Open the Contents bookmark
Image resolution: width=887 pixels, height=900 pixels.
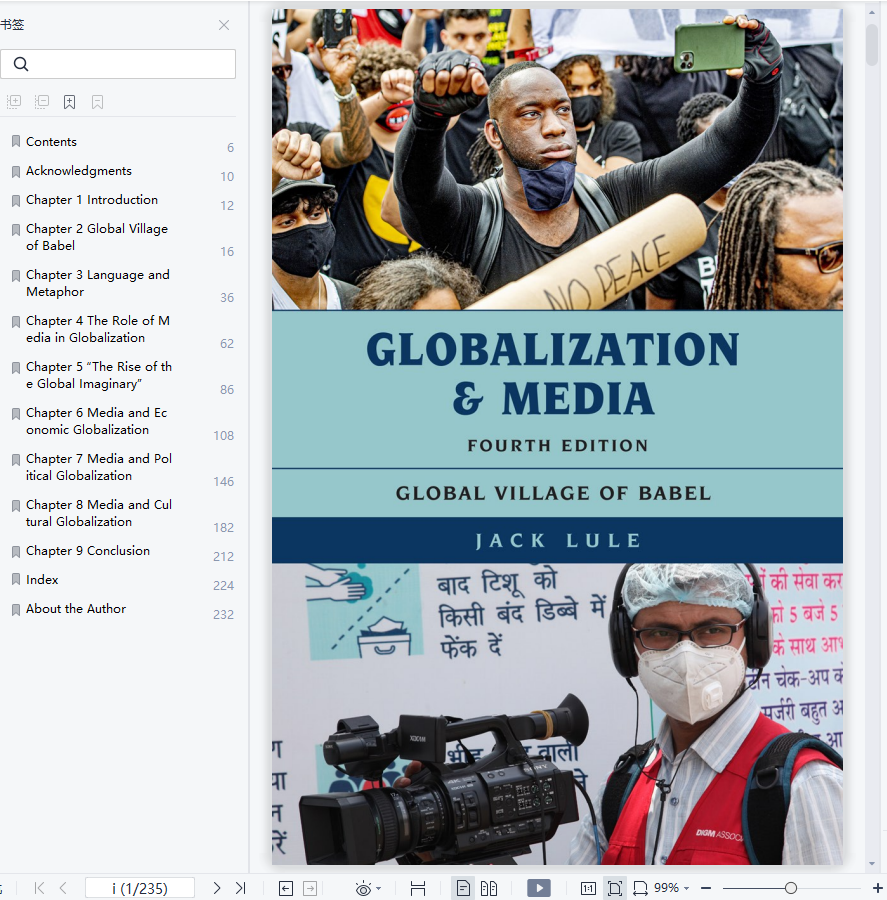point(51,142)
